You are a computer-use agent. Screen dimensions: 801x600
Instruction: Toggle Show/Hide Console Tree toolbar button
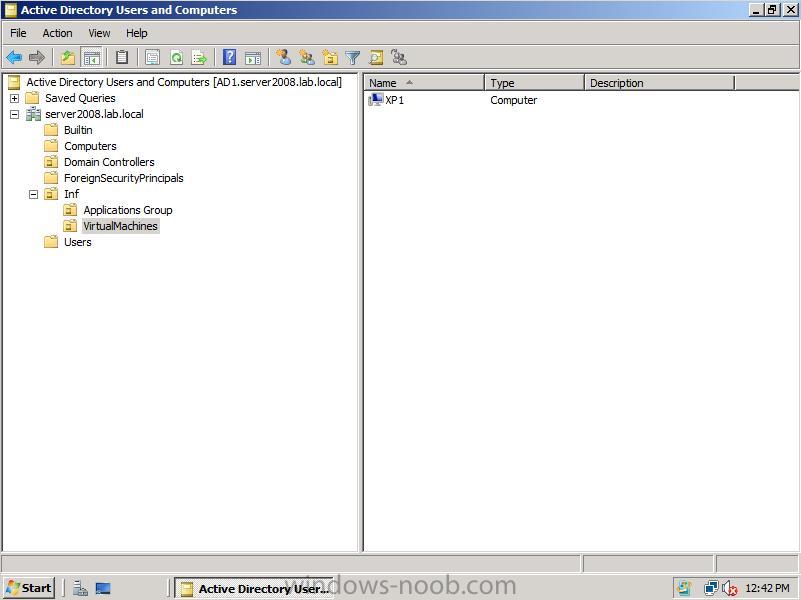click(92, 57)
